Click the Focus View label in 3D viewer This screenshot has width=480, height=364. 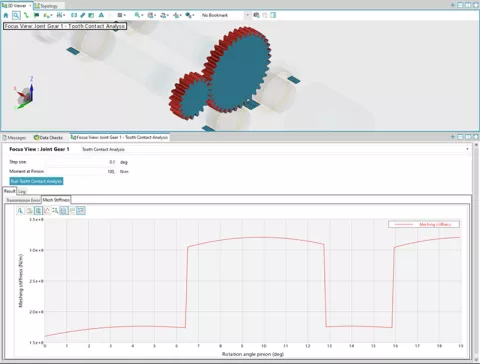pyautogui.click(x=65, y=26)
